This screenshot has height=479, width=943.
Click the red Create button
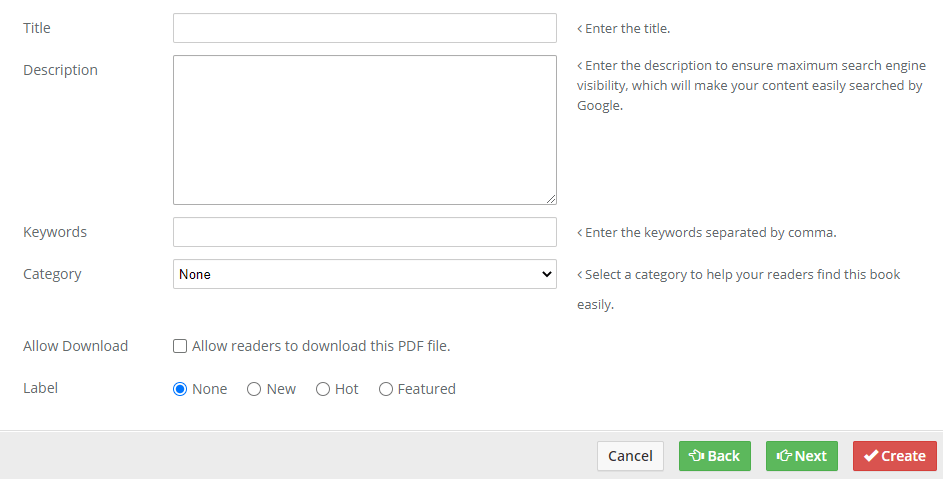pyautogui.click(x=894, y=456)
